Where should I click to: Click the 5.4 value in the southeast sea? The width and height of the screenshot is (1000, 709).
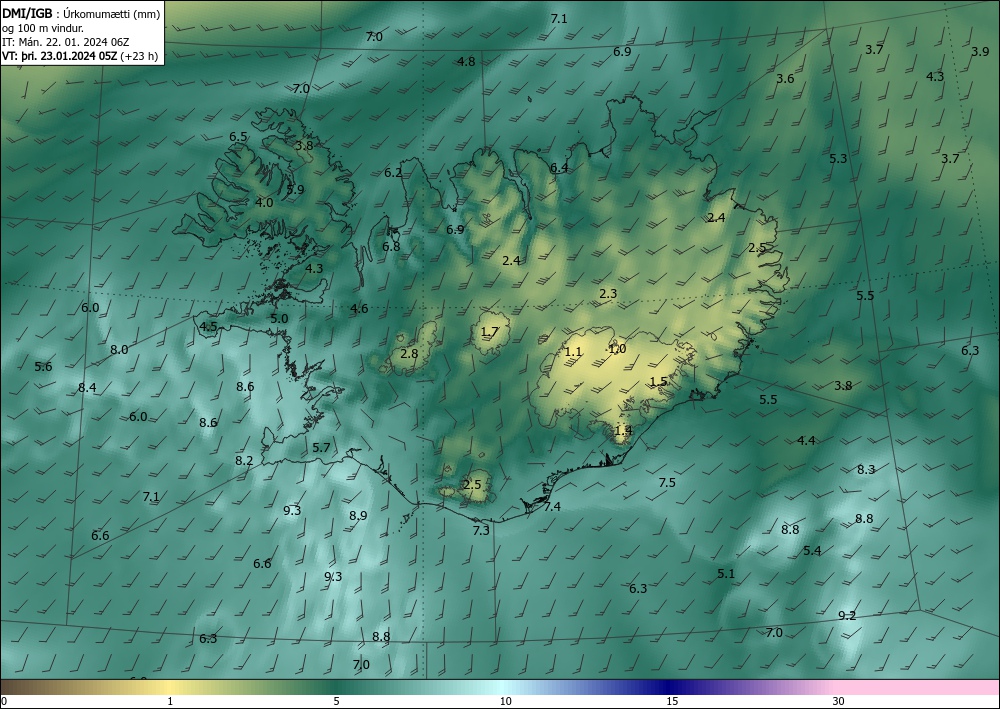point(812,550)
